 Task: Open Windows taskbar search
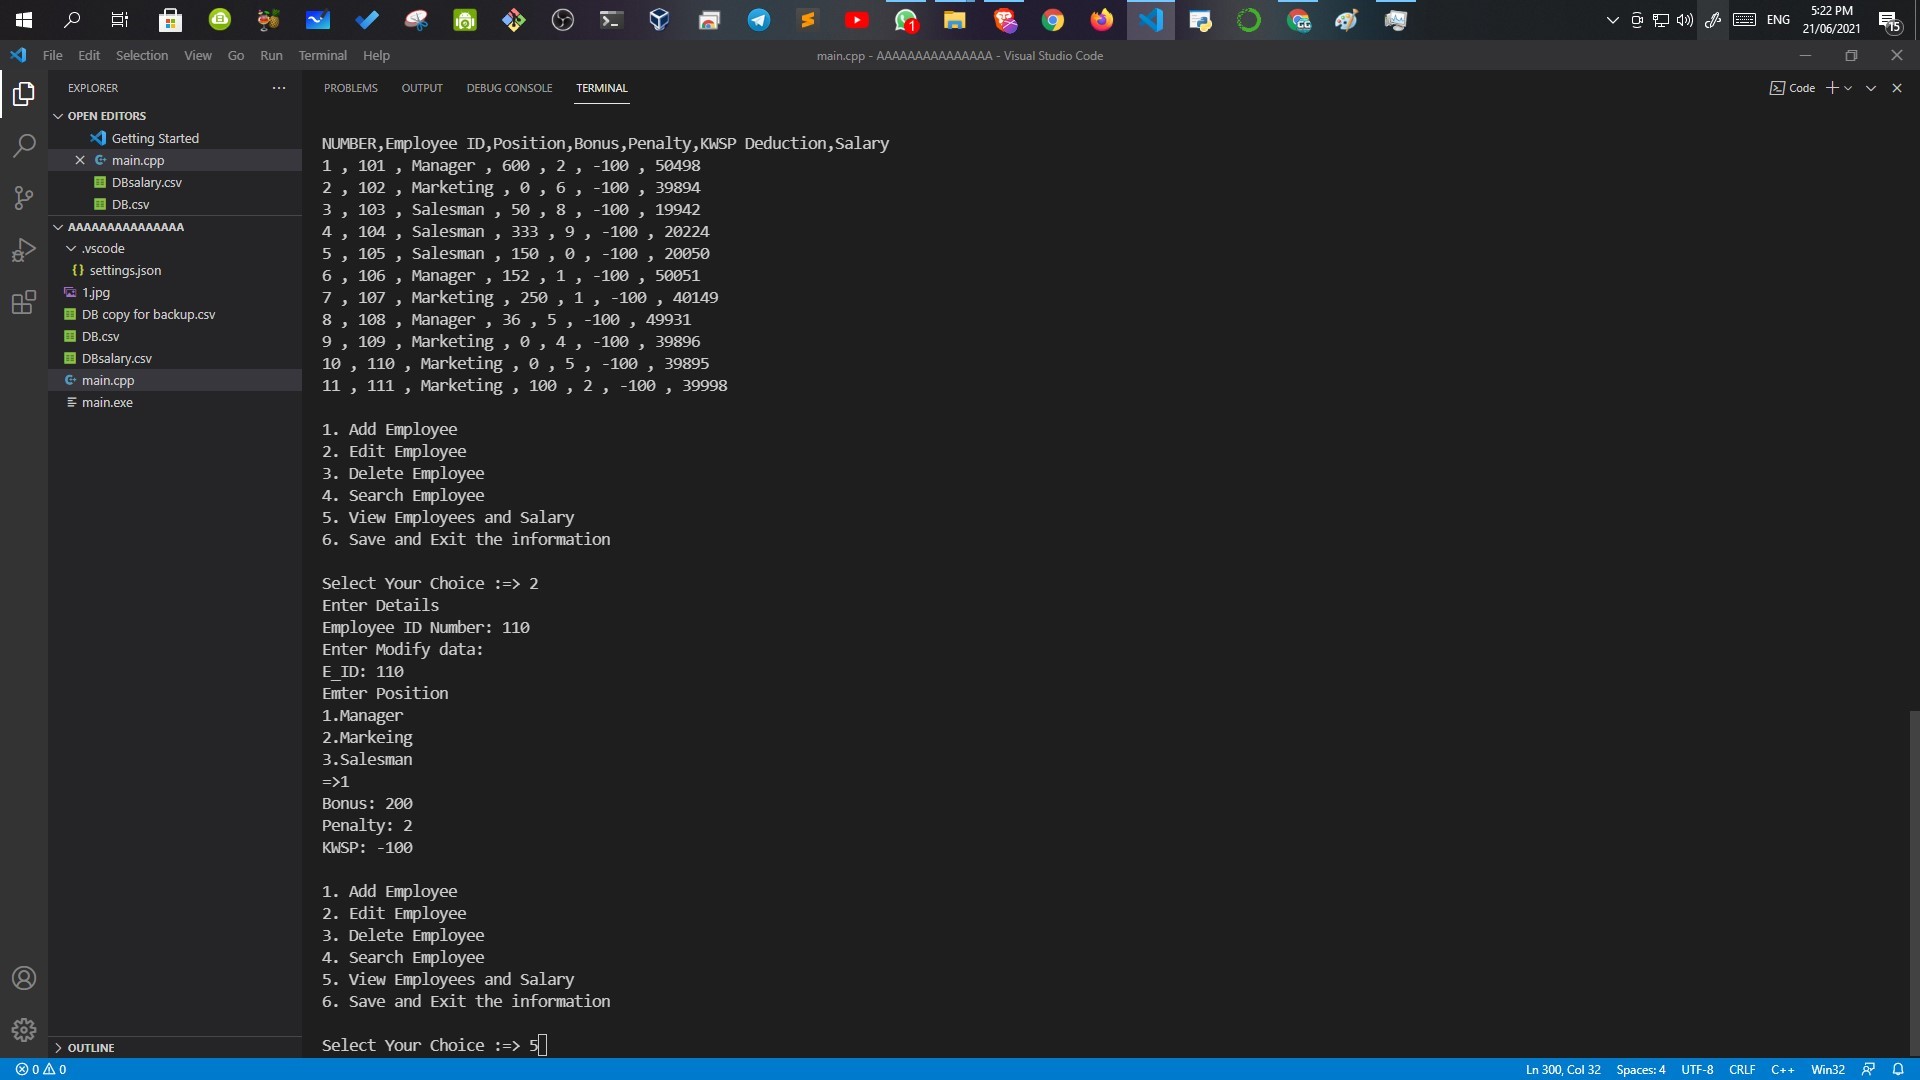click(72, 20)
